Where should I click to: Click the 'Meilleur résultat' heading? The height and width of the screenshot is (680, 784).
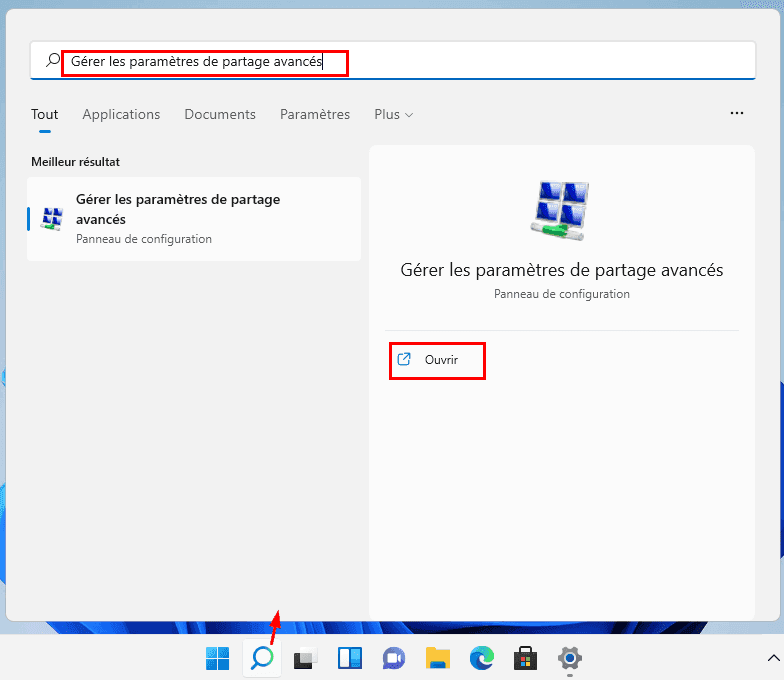point(76,162)
